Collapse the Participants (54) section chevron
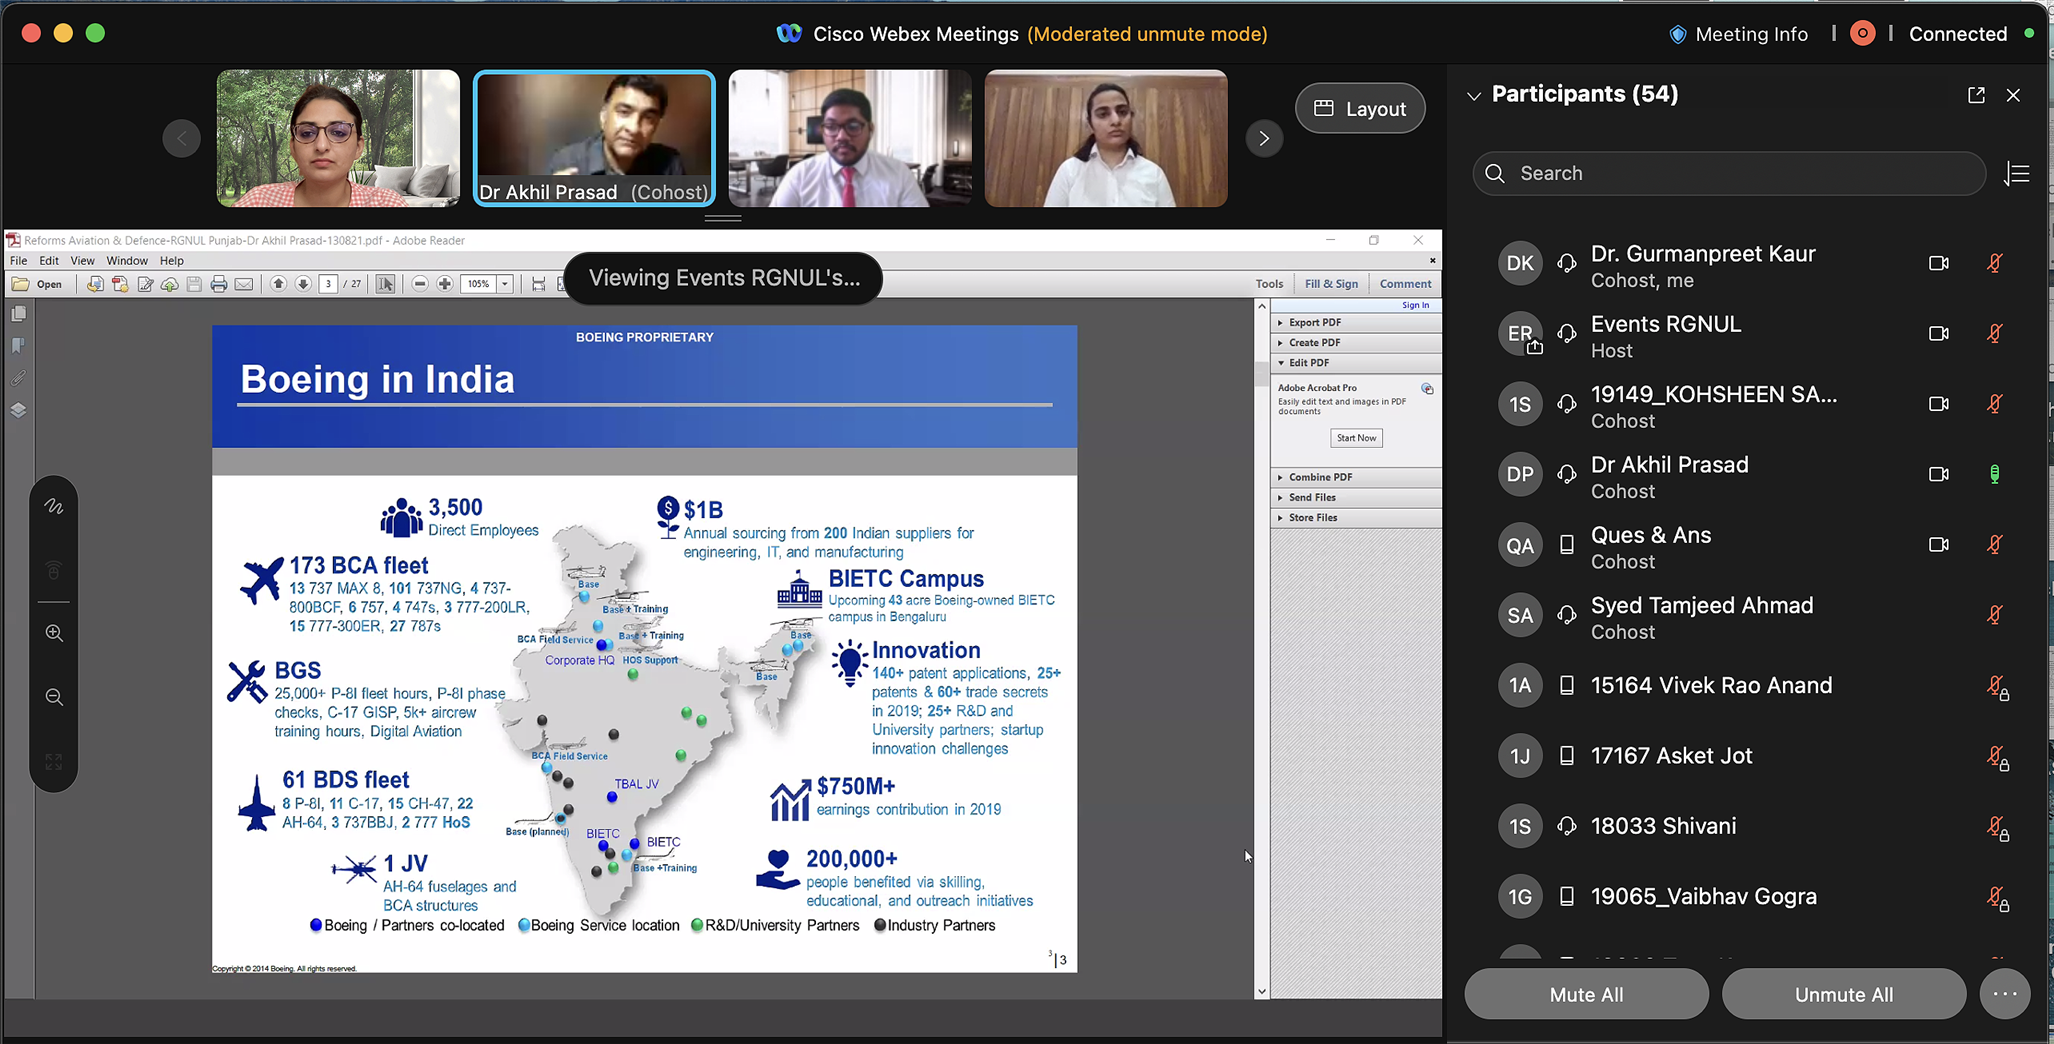The image size is (2054, 1044). (1473, 96)
